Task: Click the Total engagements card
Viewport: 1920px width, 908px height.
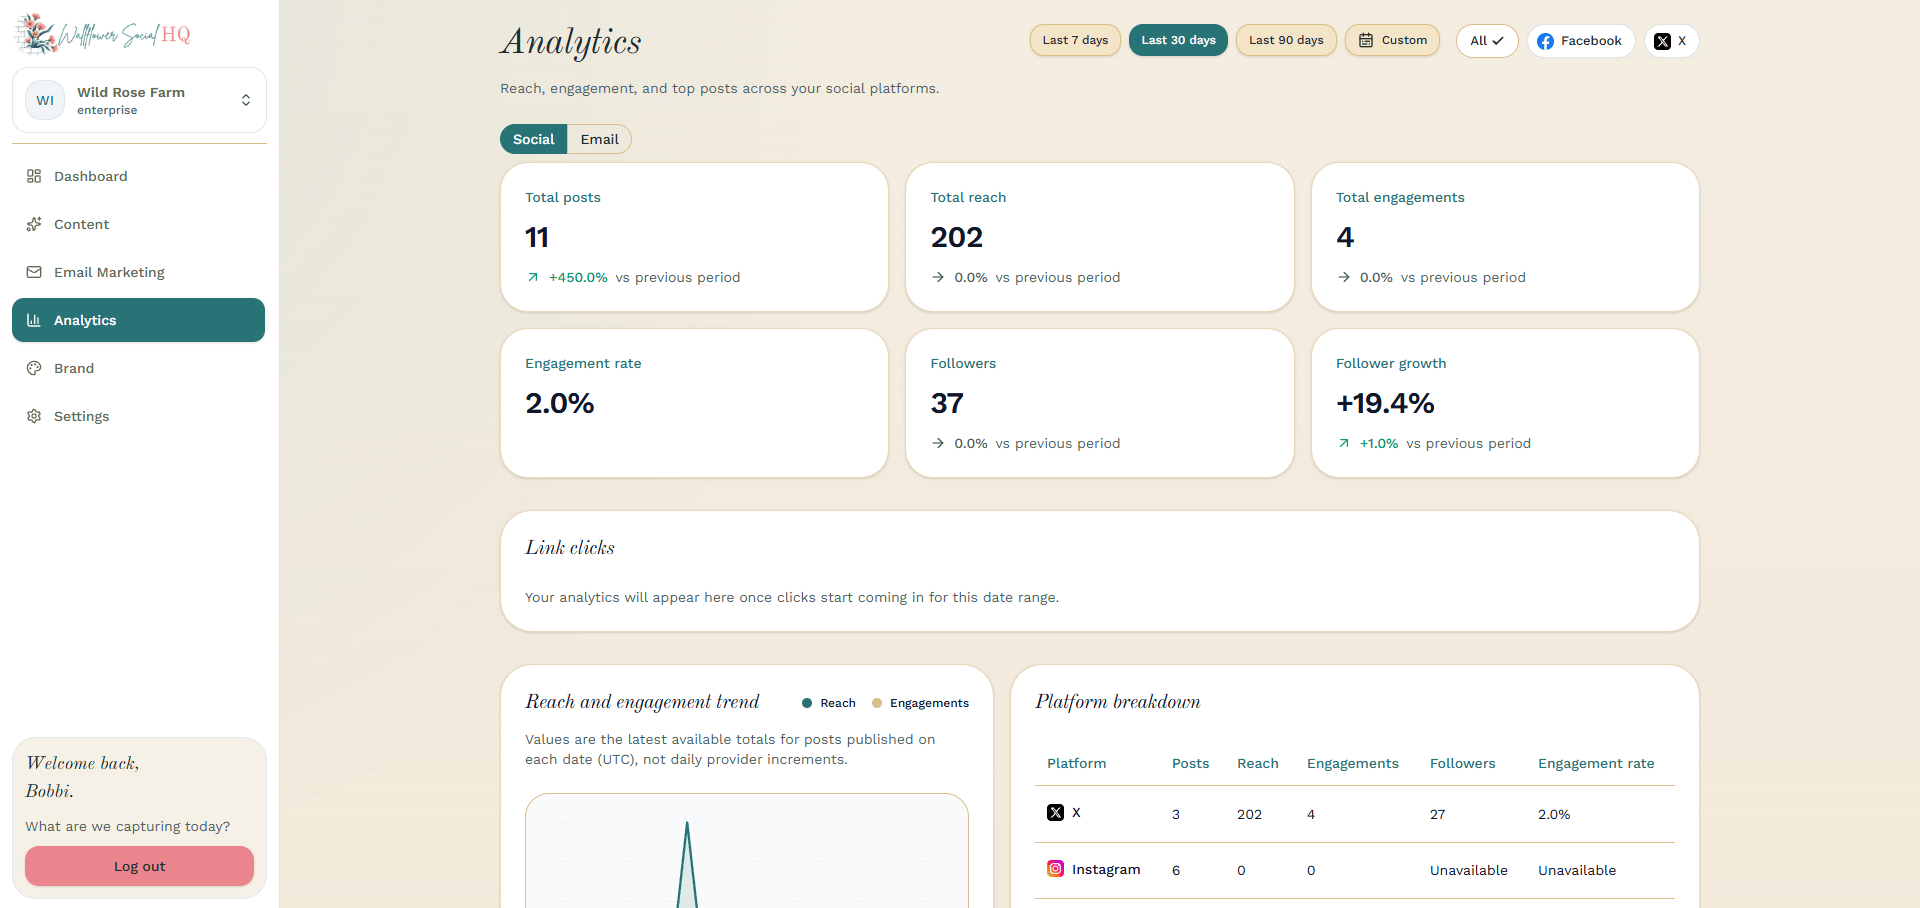Action: click(1505, 237)
